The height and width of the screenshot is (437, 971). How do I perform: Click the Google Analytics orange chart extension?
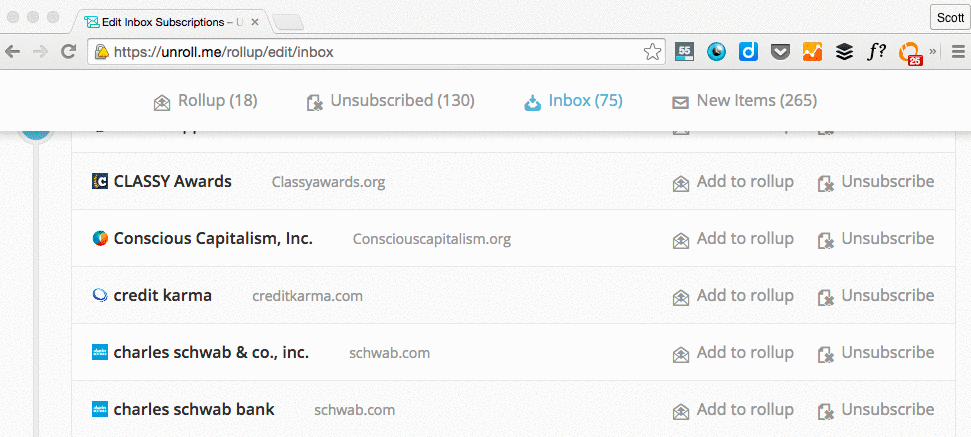click(x=812, y=52)
